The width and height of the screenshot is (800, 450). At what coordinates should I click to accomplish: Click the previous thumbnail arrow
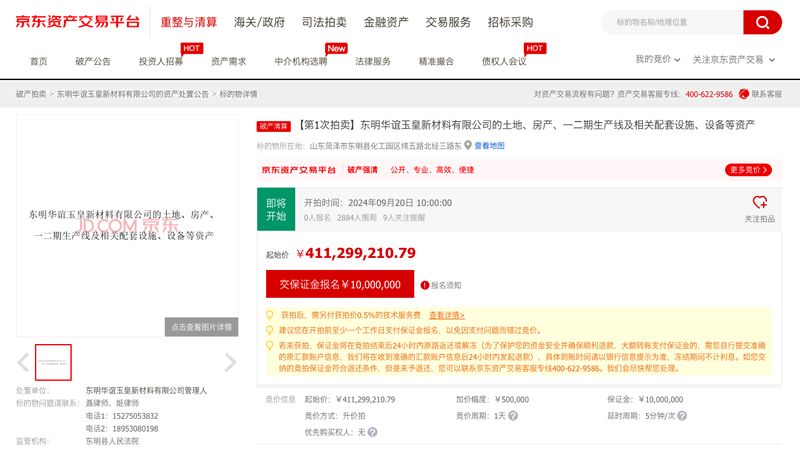point(23,363)
